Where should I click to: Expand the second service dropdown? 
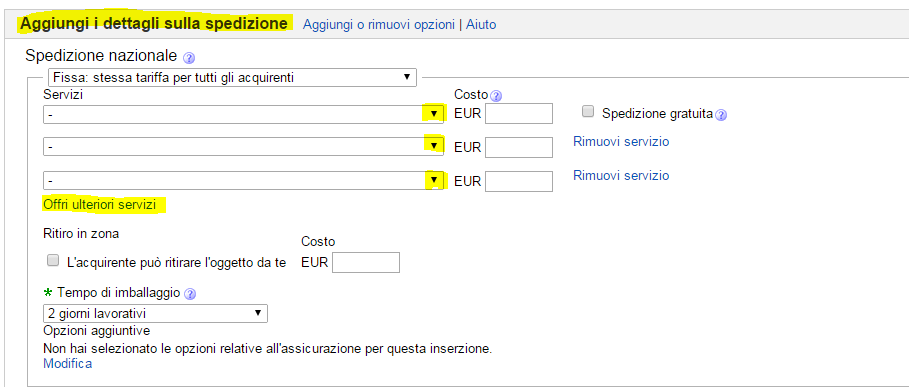tap(243, 147)
